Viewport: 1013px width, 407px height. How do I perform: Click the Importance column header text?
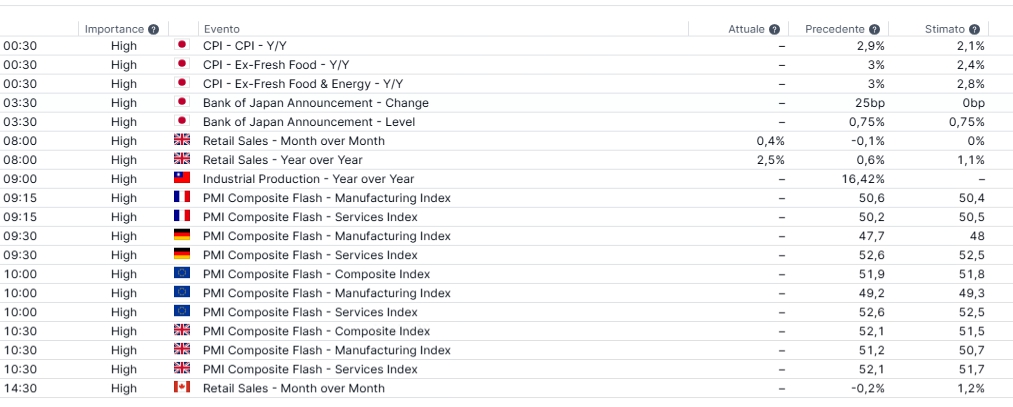(x=114, y=30)
